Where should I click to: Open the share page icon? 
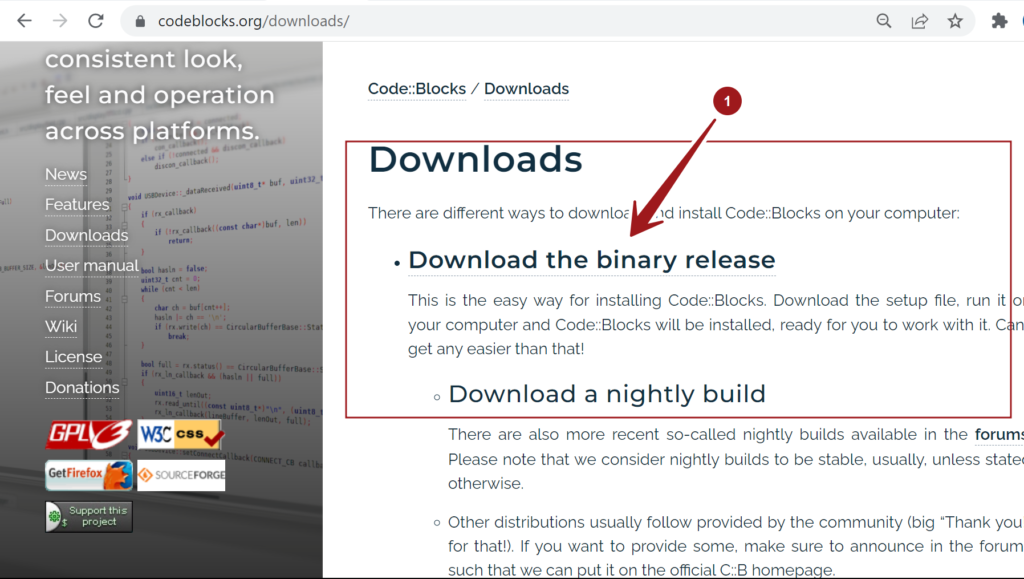point(919,20)
